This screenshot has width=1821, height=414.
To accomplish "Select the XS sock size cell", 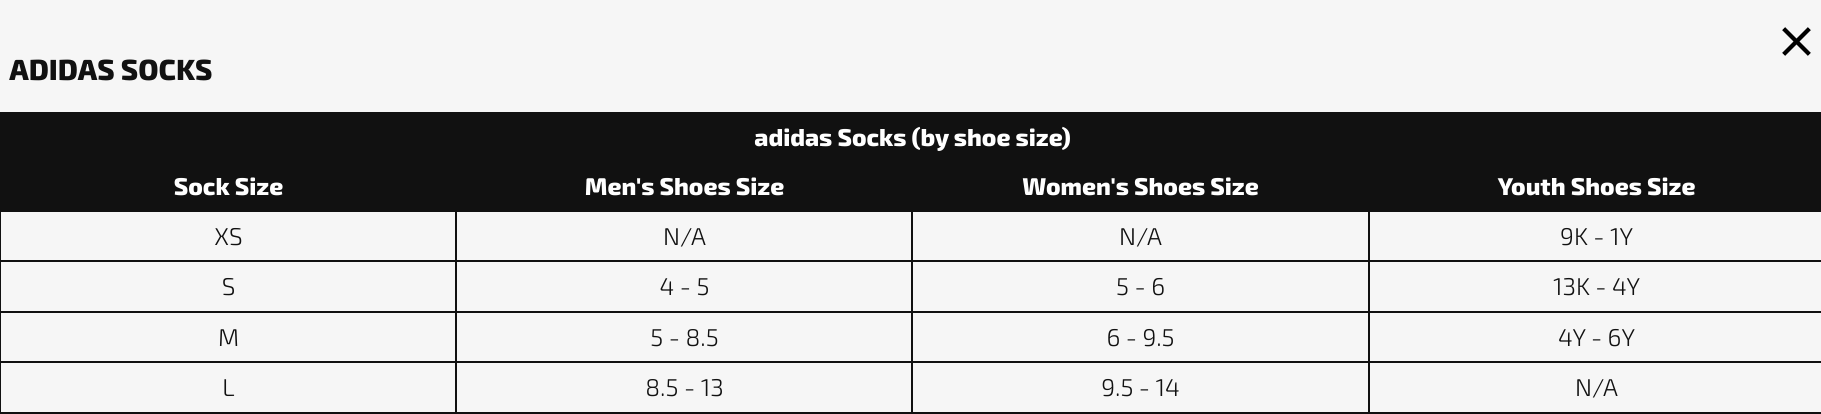I will (228, 237).
